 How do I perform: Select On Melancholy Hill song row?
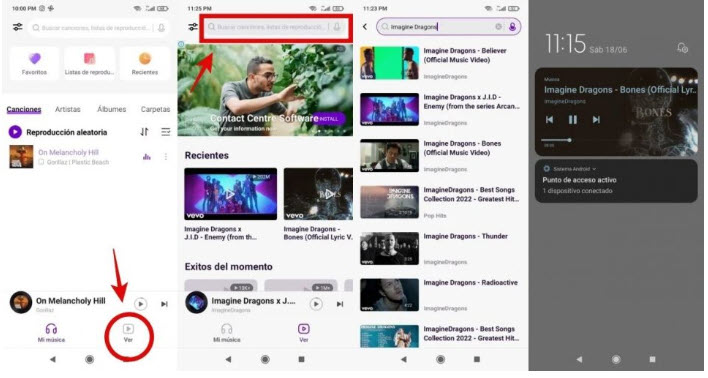tap(89, 157)
